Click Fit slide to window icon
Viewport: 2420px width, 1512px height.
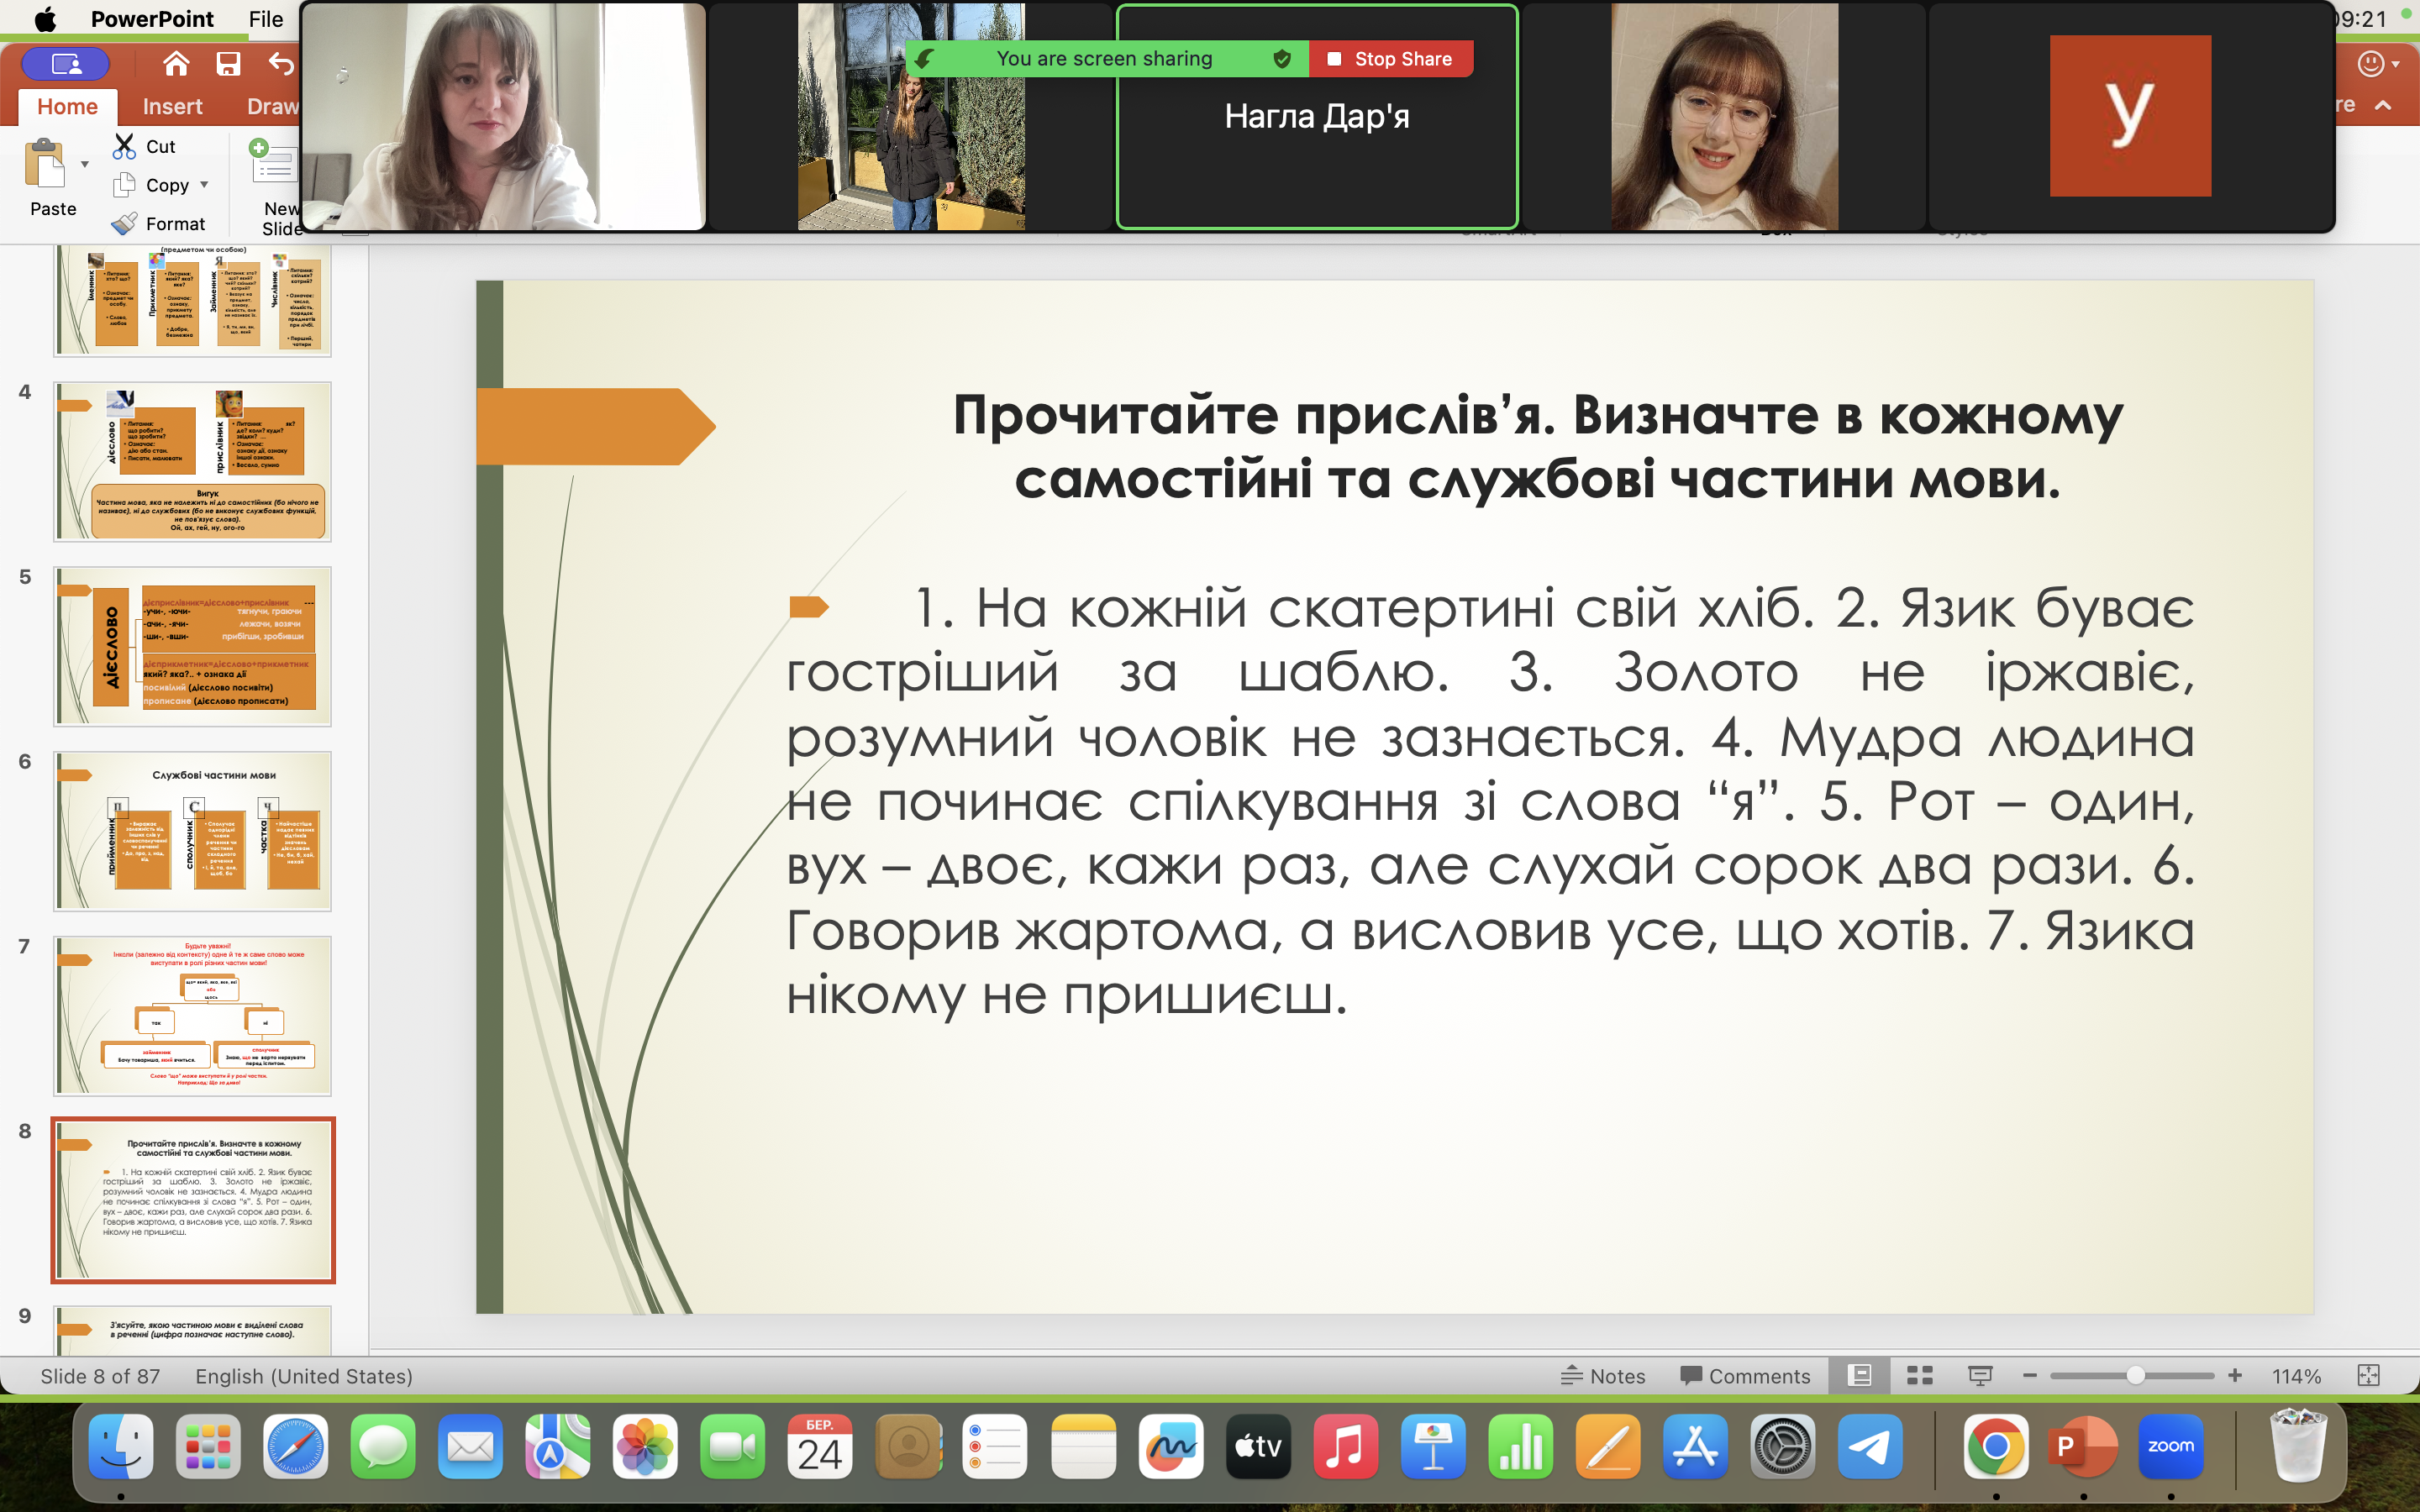2368,1376
